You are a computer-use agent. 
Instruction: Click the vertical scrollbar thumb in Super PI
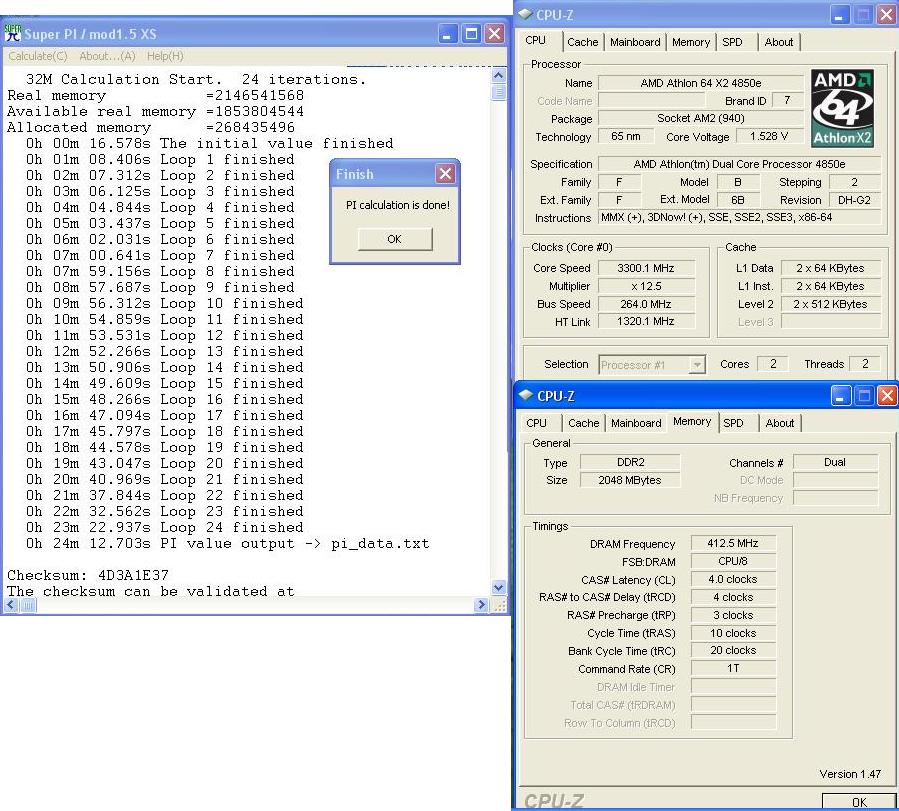point(499,92)
